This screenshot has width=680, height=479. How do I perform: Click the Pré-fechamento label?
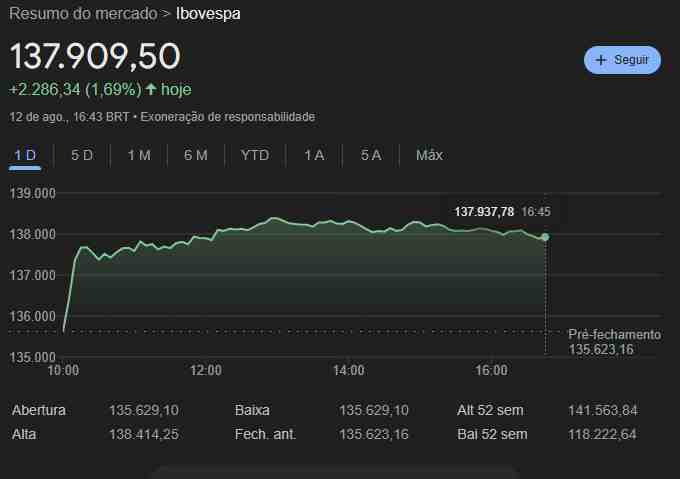point(615,335)
